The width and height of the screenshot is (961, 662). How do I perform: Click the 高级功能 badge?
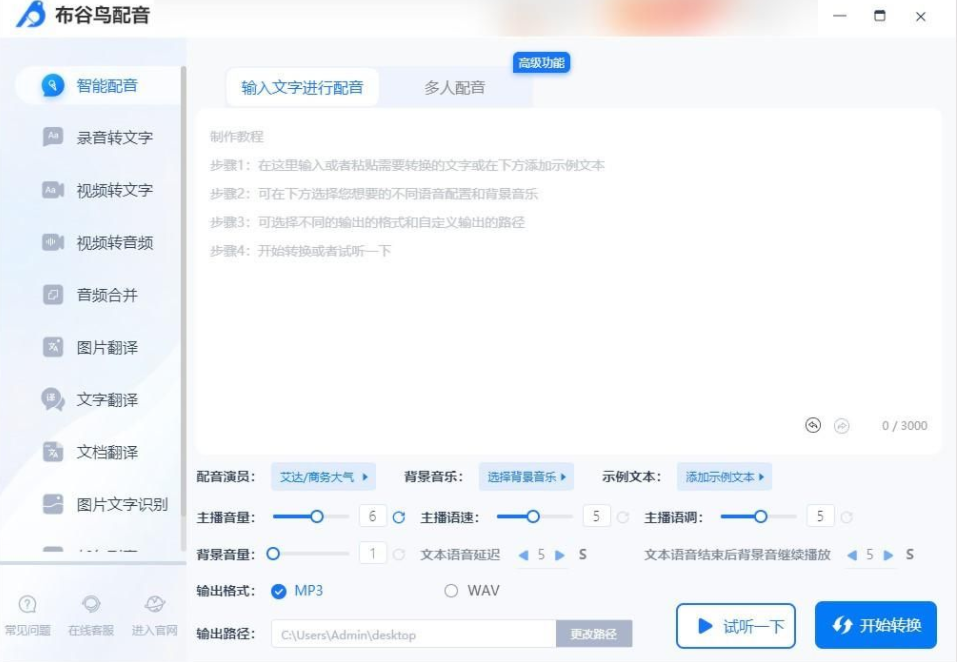[x=541, y=63]
